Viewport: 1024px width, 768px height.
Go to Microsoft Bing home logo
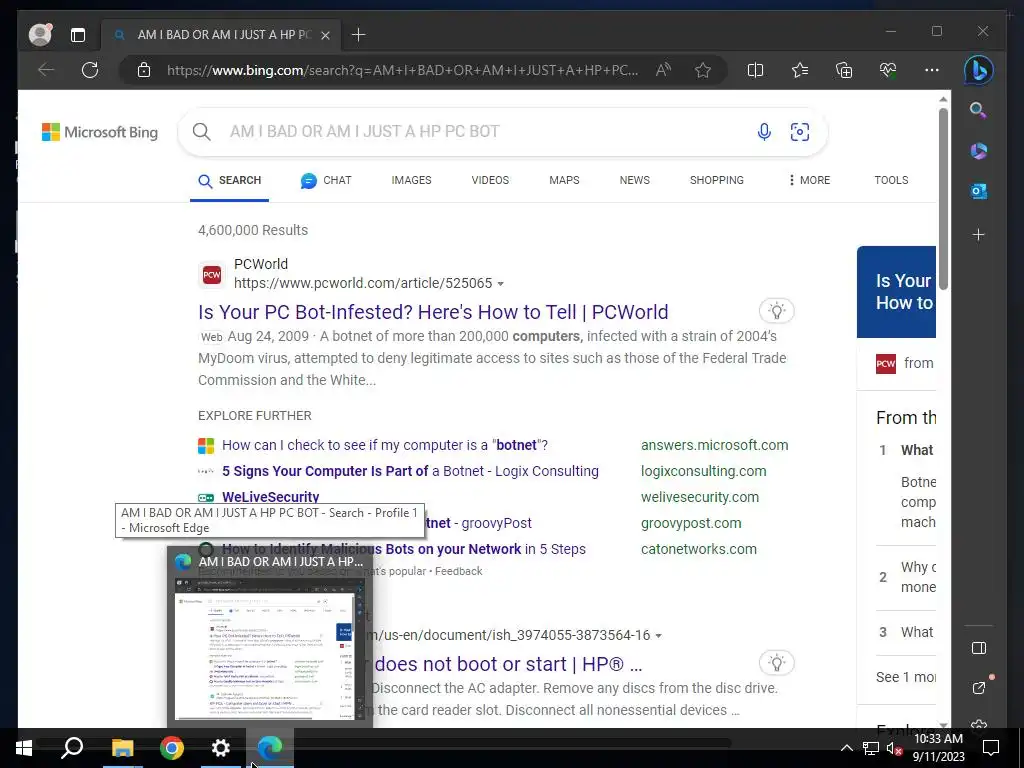point(100,132)
